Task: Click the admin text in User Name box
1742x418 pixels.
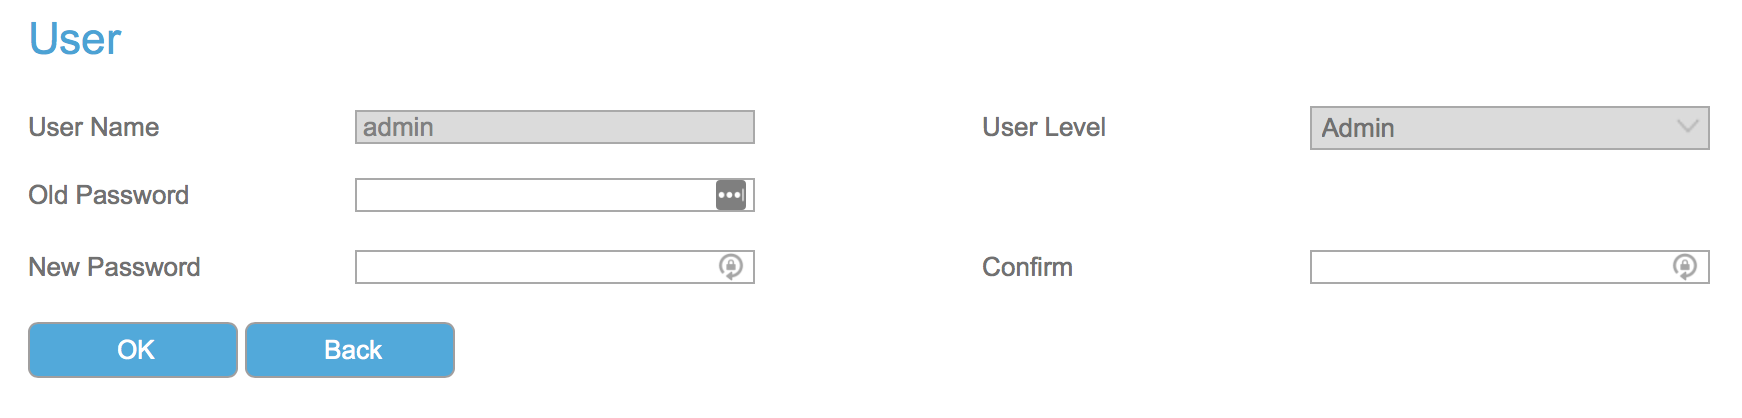Action: click(398, 127)
